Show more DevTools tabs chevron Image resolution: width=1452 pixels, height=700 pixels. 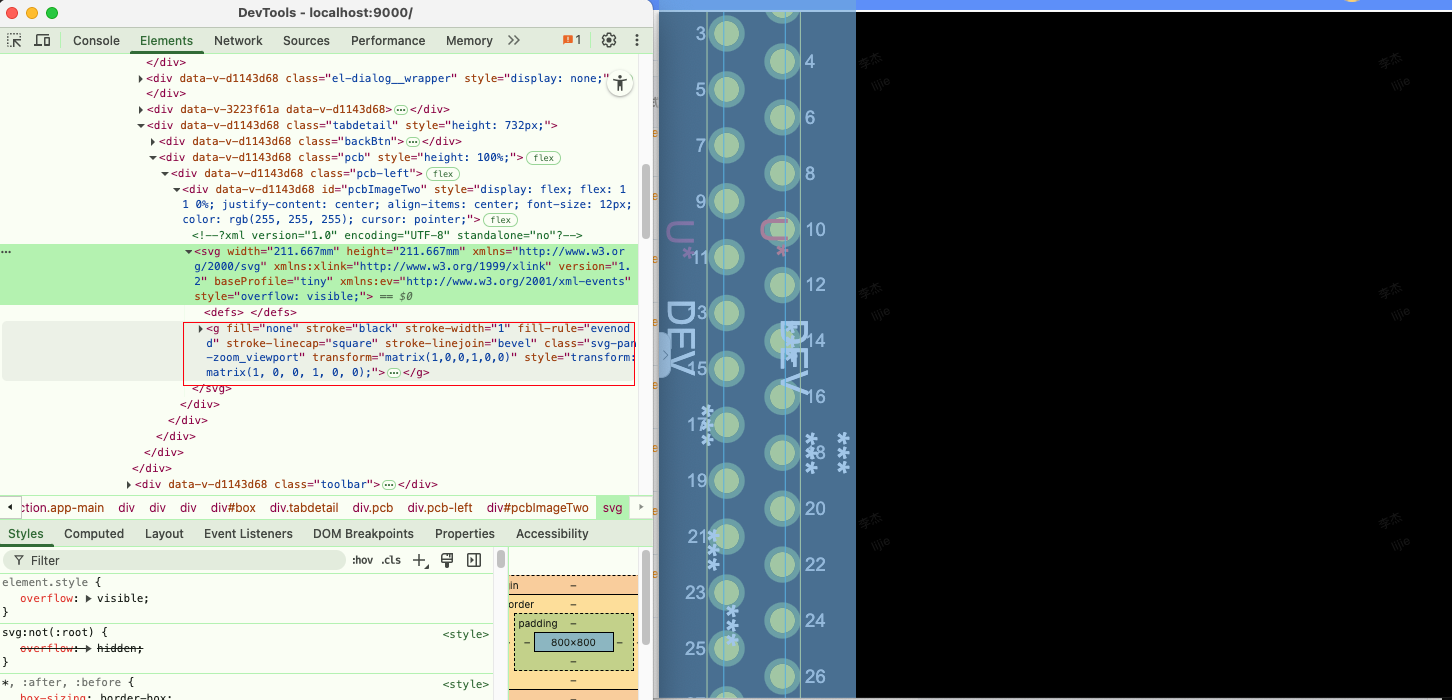514,40
